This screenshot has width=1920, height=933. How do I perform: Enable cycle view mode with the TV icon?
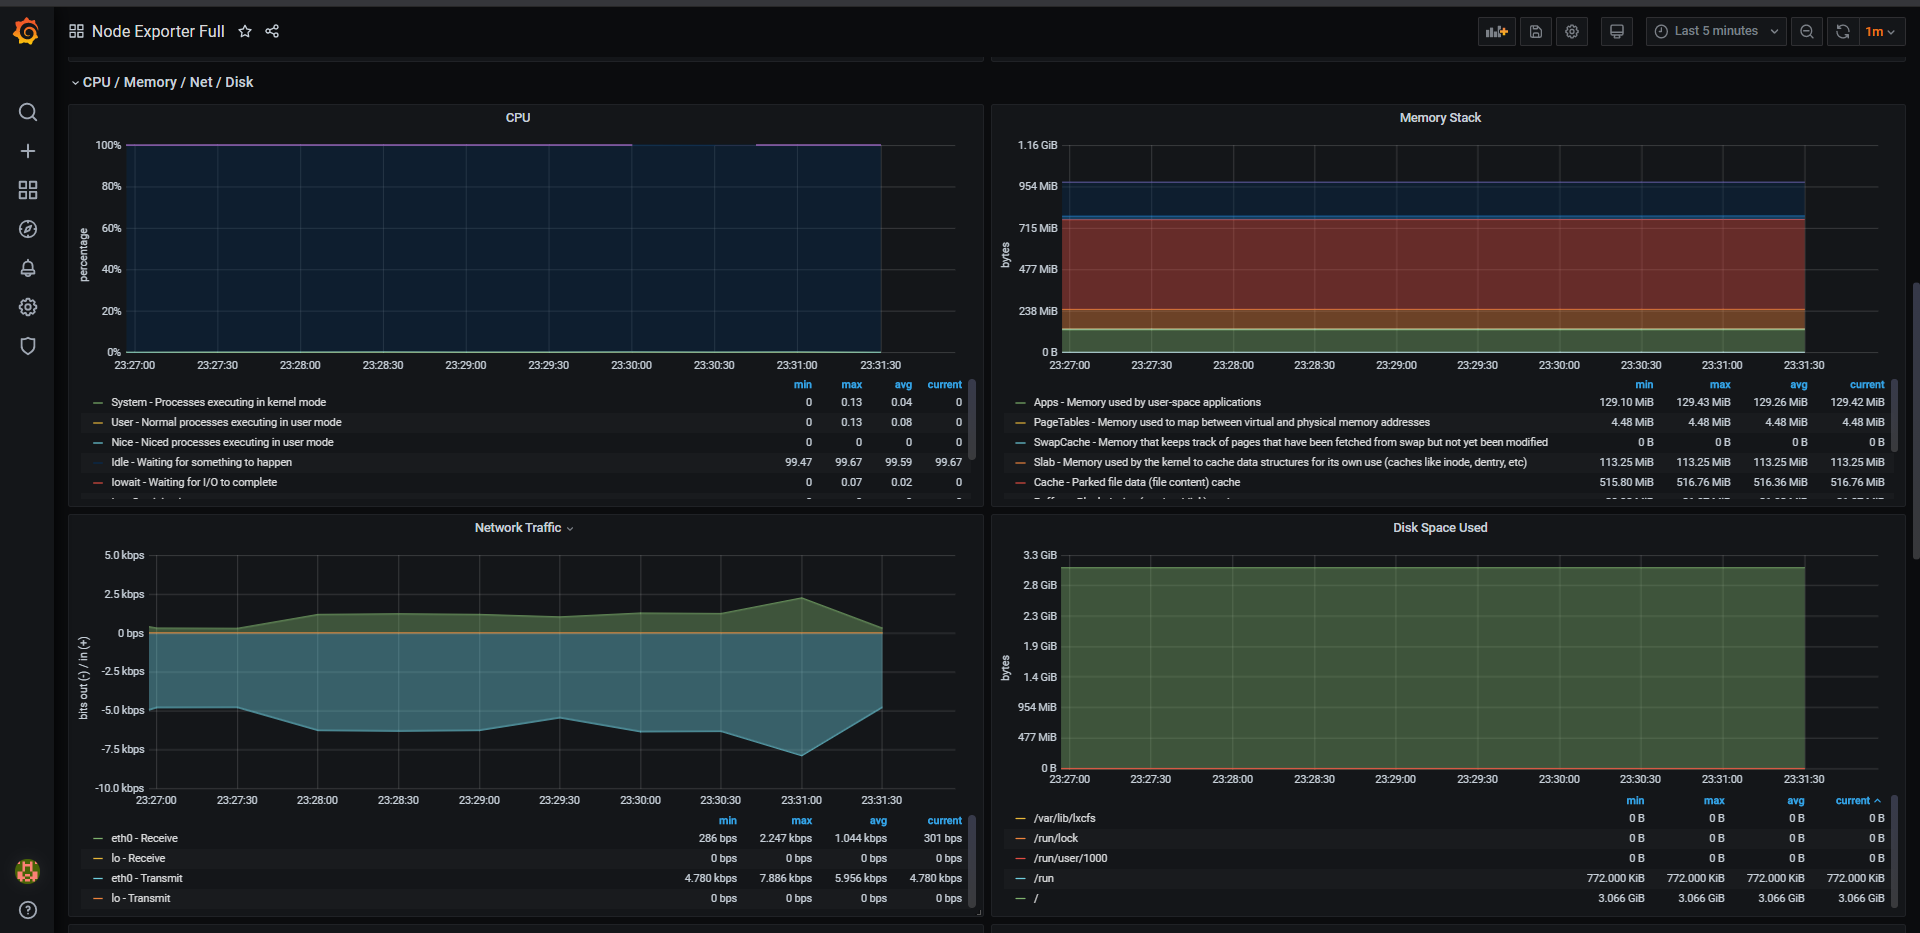(1616, 31)
